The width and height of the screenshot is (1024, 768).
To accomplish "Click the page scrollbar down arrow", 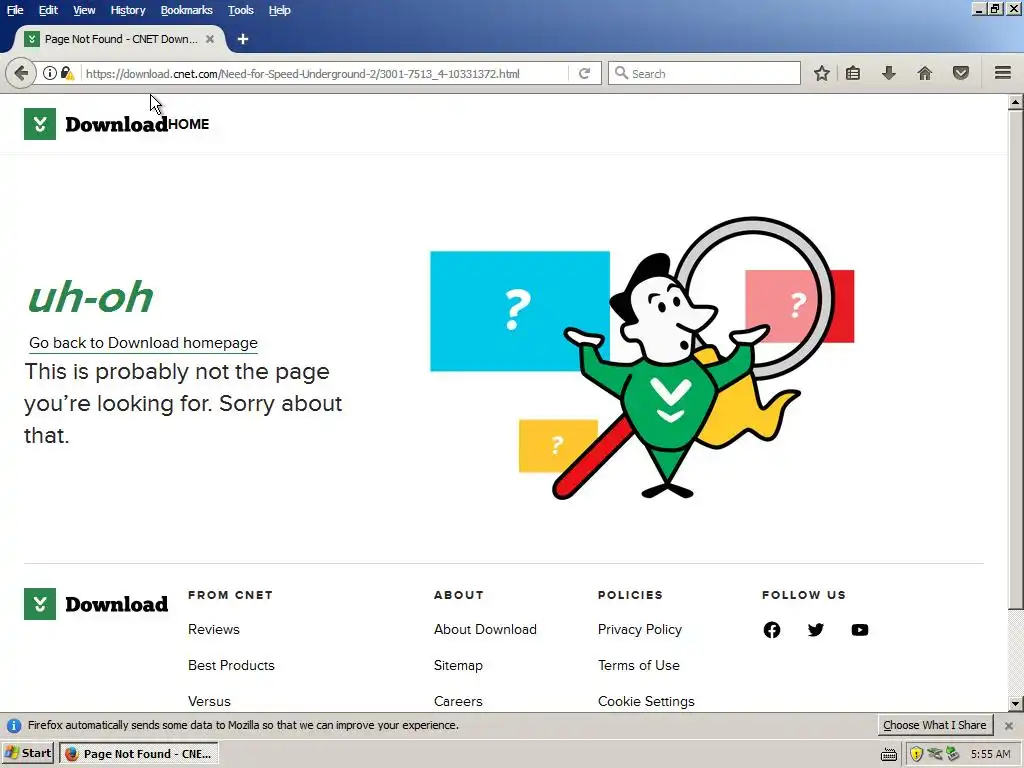I will pyautogui.click(x=1016, y=704).
